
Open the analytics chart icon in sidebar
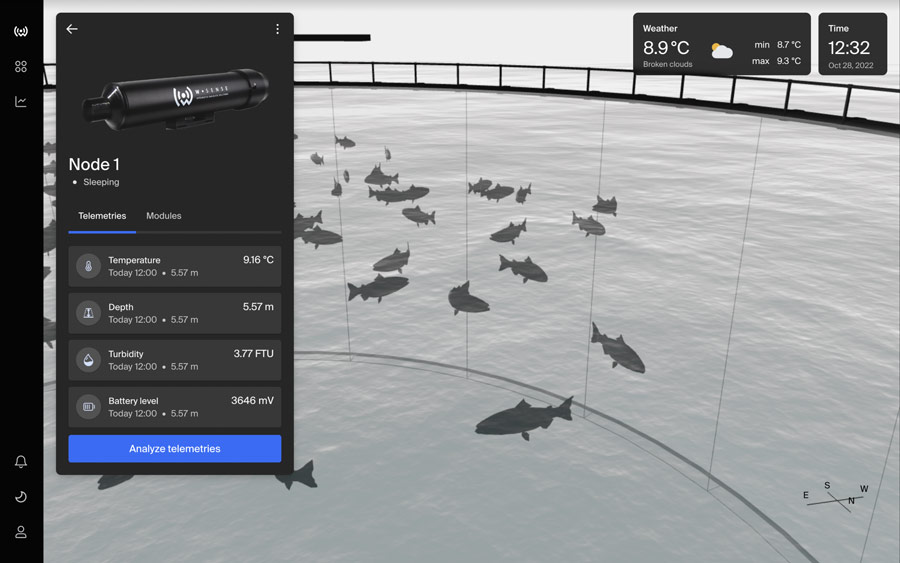pos(21,102)
